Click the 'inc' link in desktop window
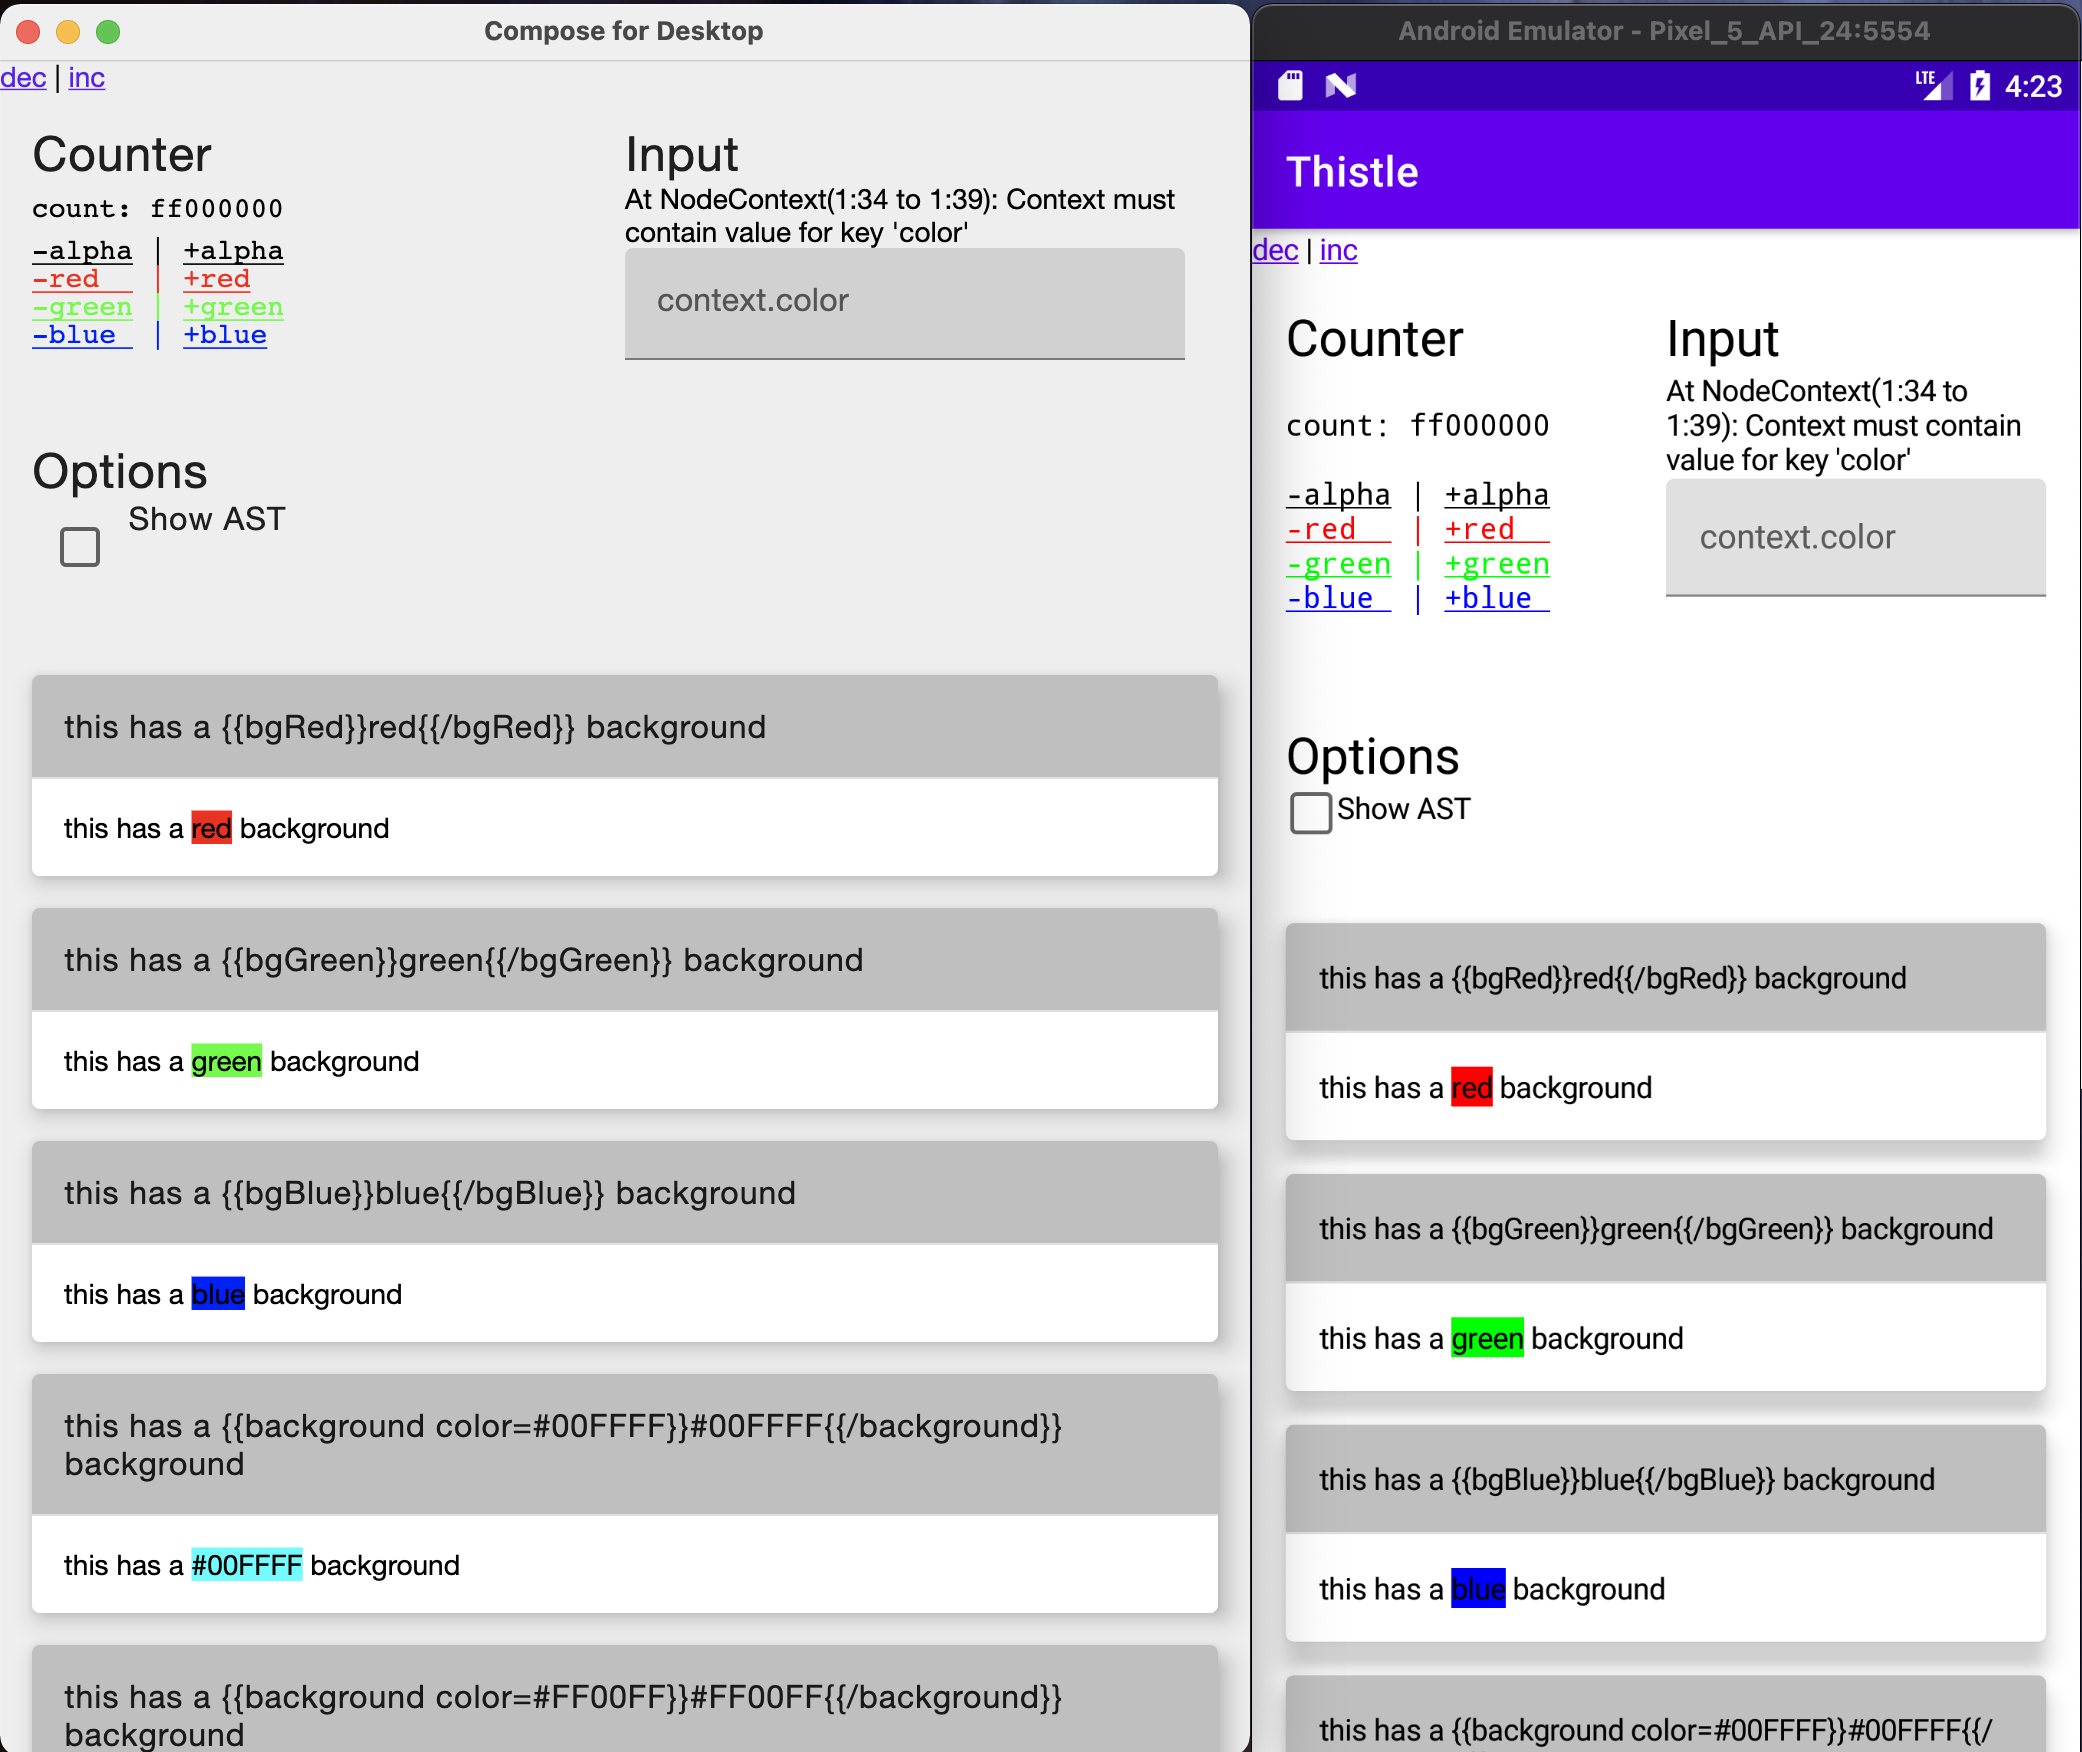Image resolution: width=2082 pixels, height=1752 pixels. point(86,78)
